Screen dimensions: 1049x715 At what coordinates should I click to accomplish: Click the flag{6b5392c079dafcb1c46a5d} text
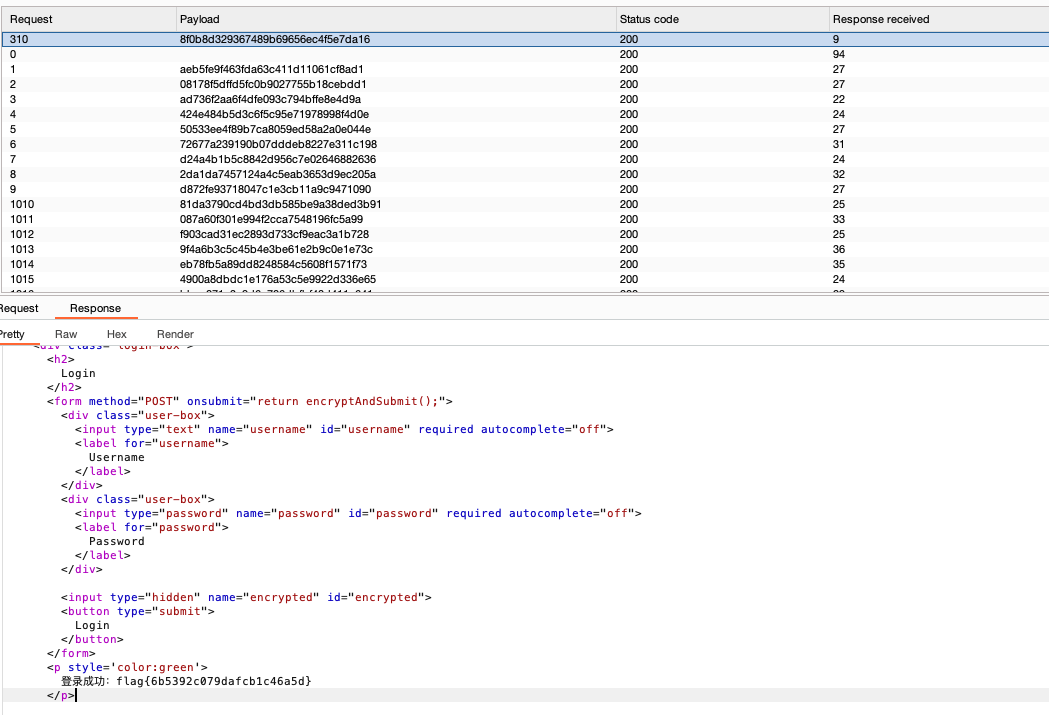pyautogui.click(x=213, y=682)
